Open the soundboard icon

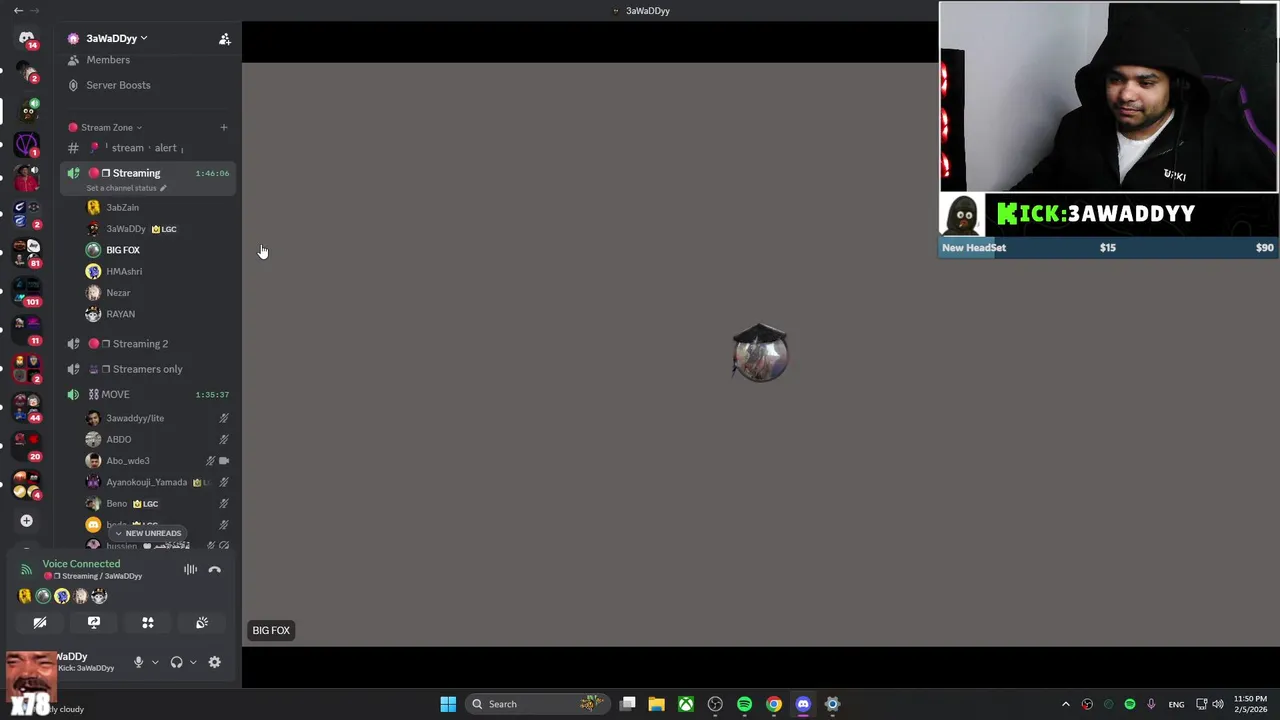pyautogui.click(x=202, y=623)
